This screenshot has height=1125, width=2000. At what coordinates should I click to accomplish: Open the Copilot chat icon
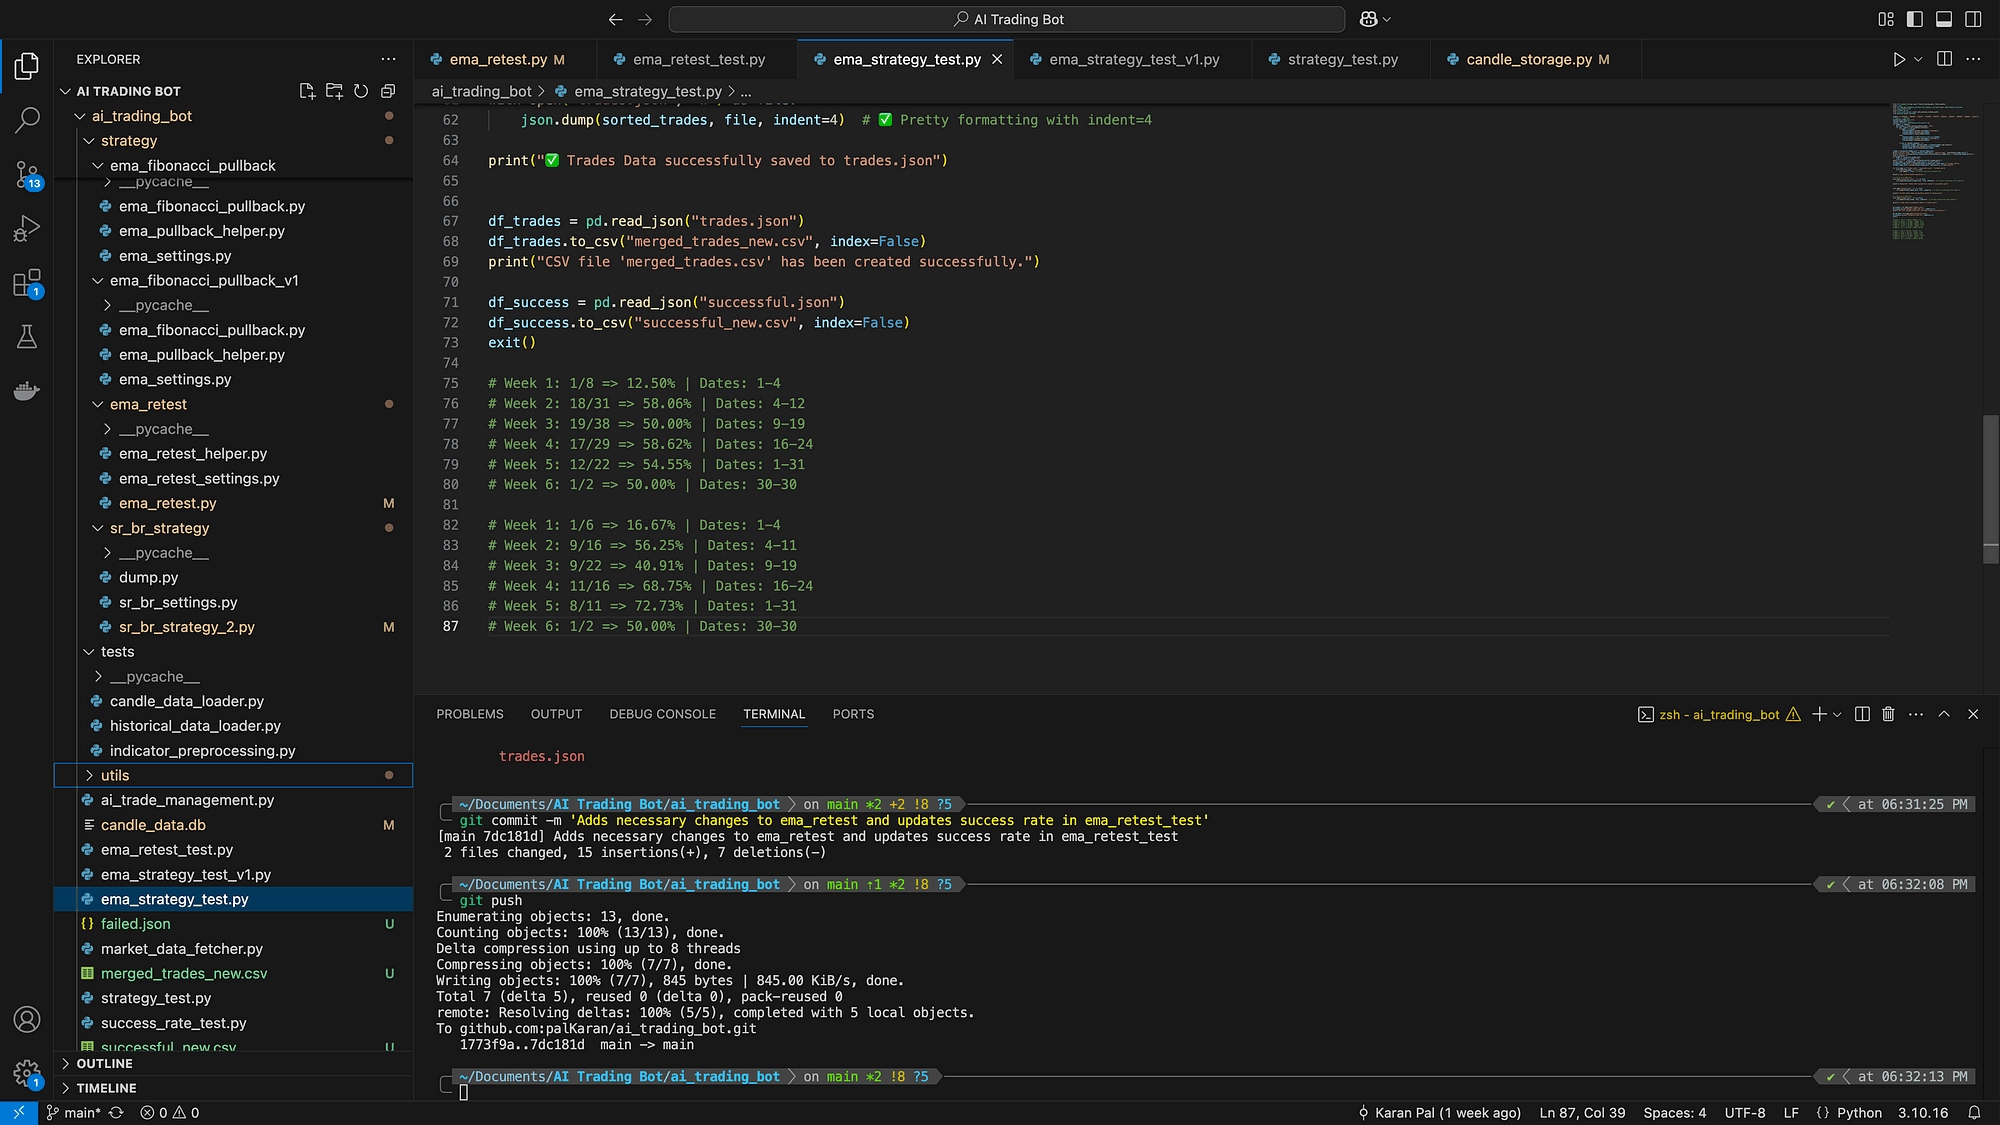coord(1369,19)
